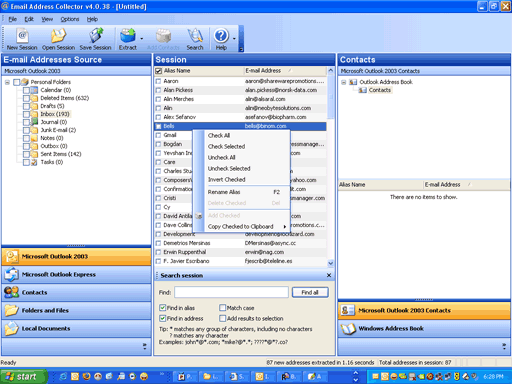512x384 pixels.
Task: Click the Find all button
Action: (310, 292)
